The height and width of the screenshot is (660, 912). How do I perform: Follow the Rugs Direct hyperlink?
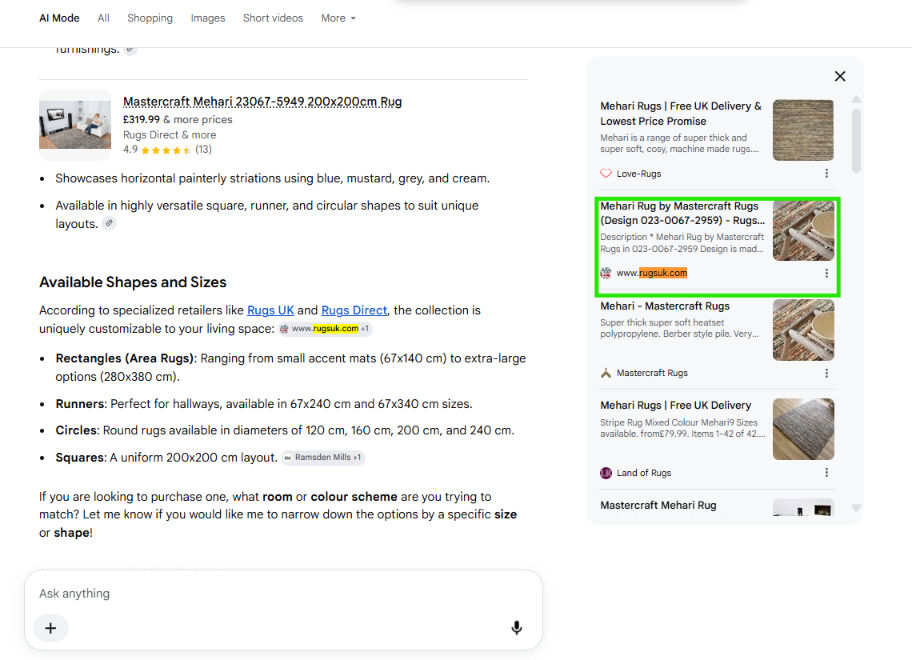pyautogui.click(x=354, y=311)
